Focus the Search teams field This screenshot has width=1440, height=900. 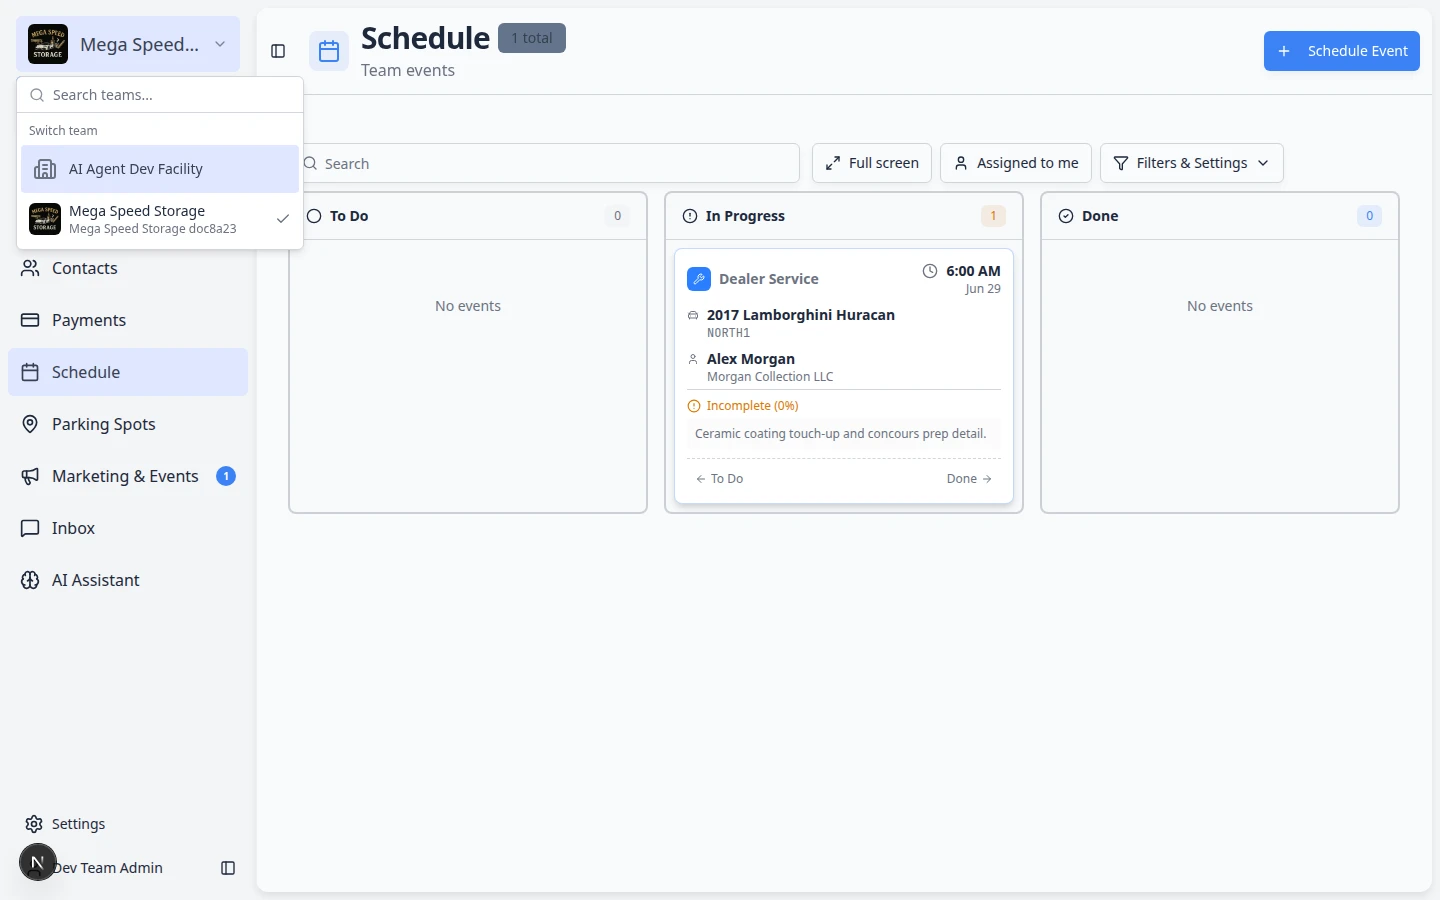[160, 95]
